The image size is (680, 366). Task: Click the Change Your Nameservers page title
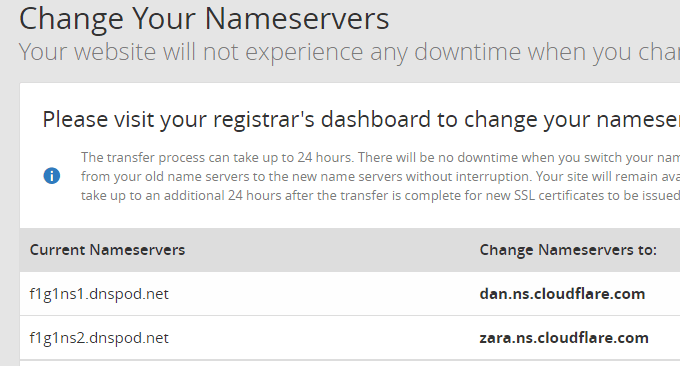tap(204, 19)
